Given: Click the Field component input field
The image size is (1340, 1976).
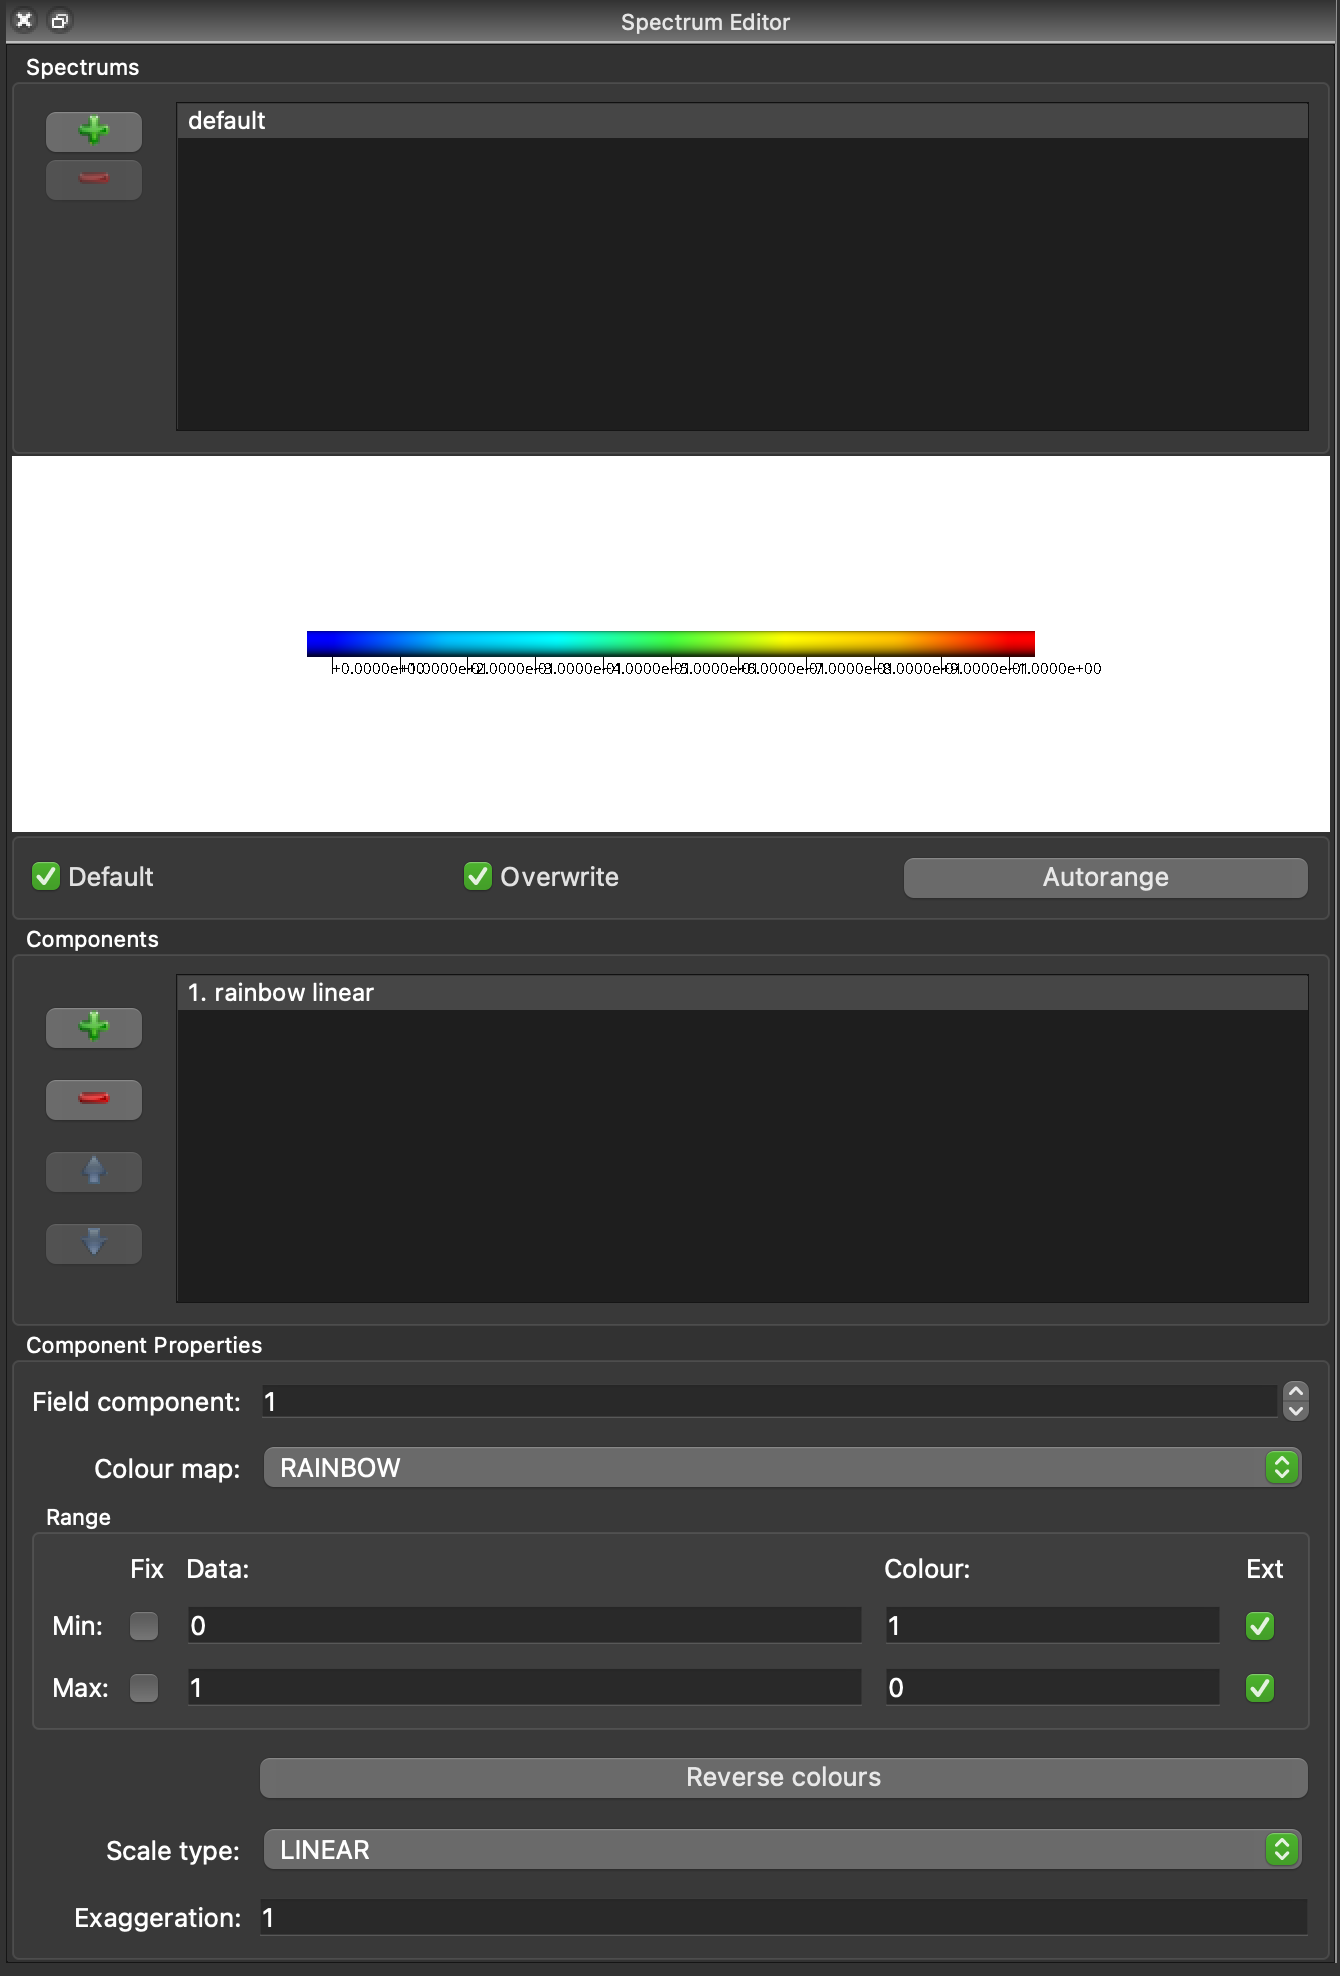Looking at the screenshot, I should (x=770, y=1401).
